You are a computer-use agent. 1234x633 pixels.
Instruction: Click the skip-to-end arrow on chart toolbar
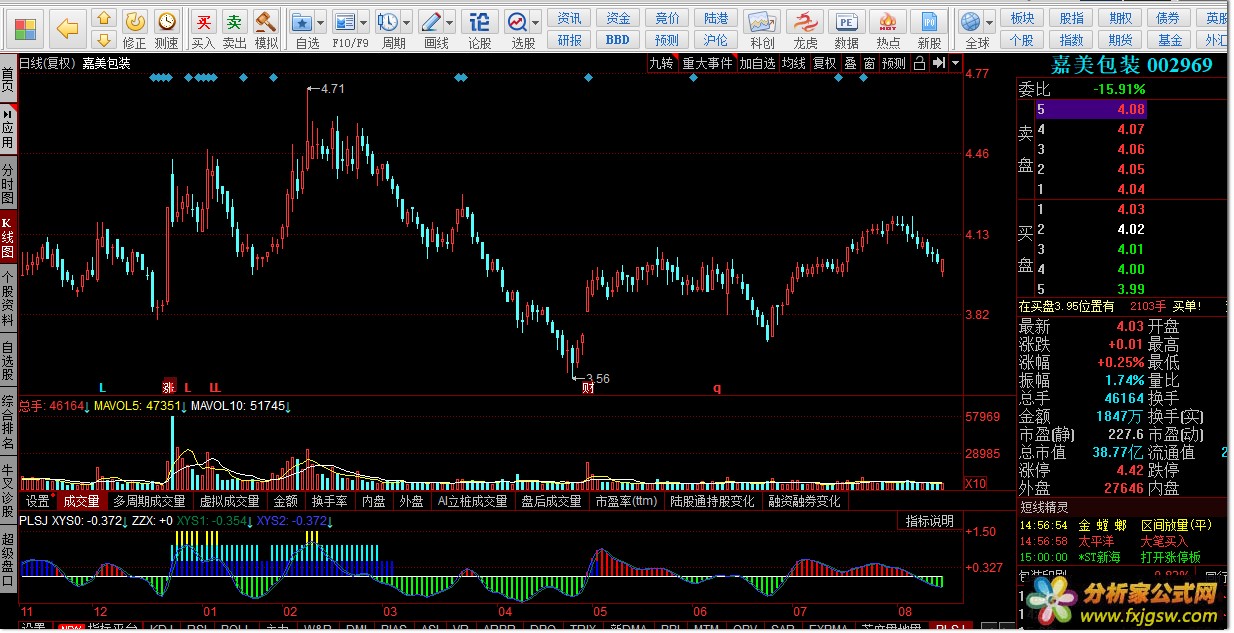point(938,62)
